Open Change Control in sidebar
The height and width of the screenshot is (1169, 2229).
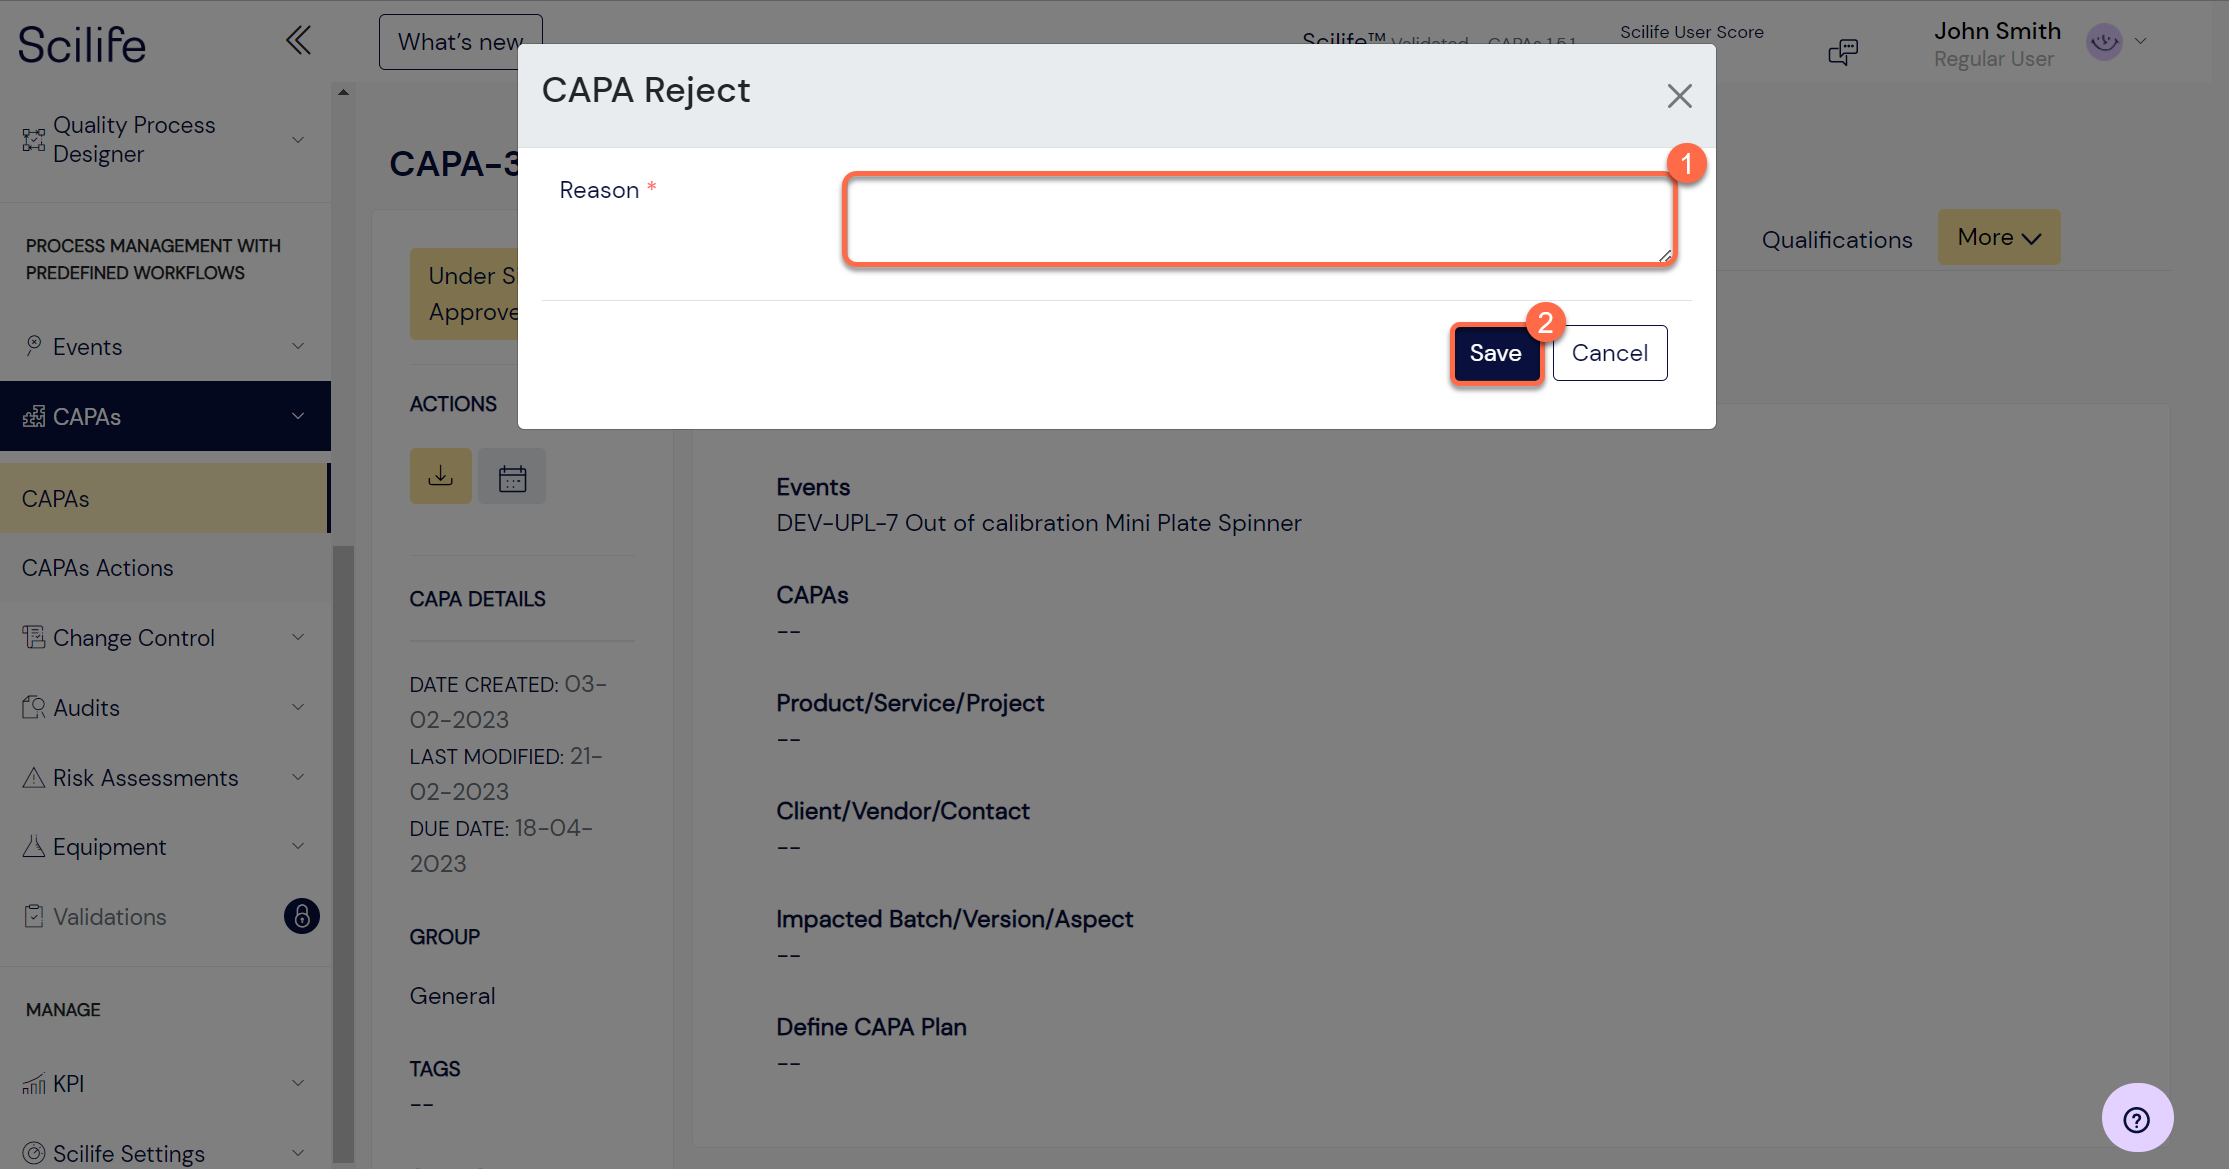[x=134, y=638]
